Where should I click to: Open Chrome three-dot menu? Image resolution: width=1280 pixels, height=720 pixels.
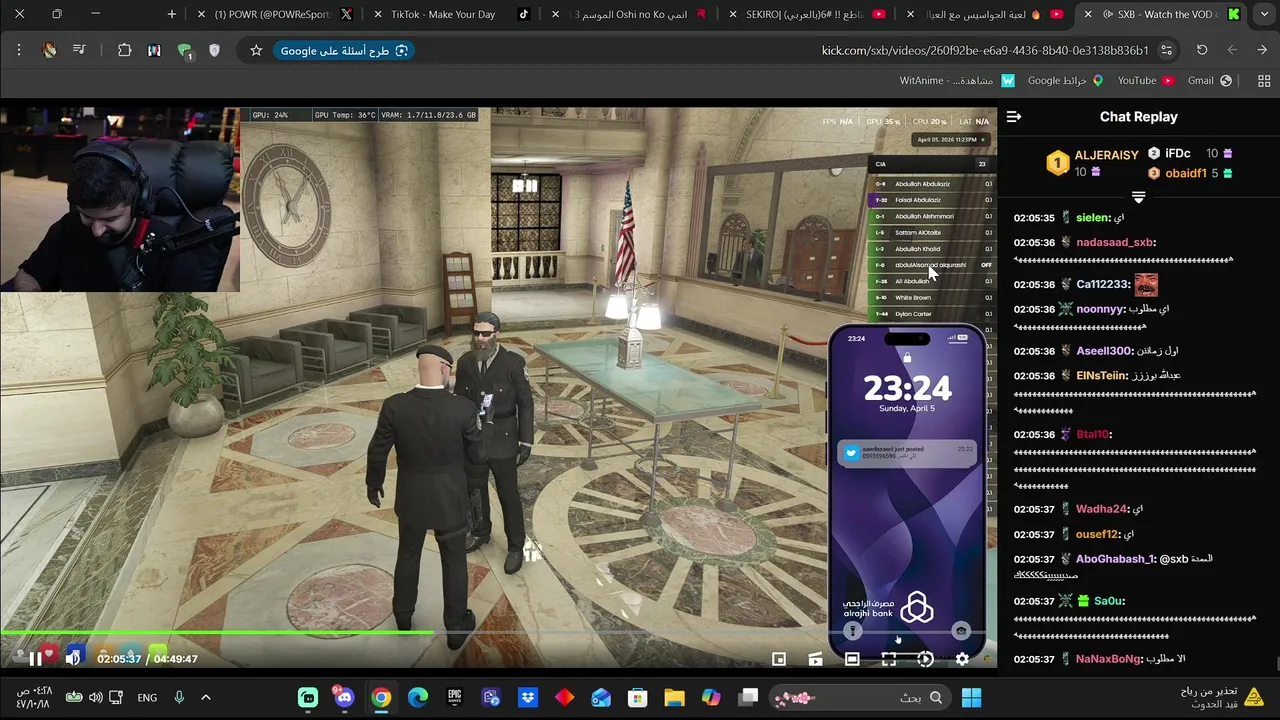coord(19,50)
